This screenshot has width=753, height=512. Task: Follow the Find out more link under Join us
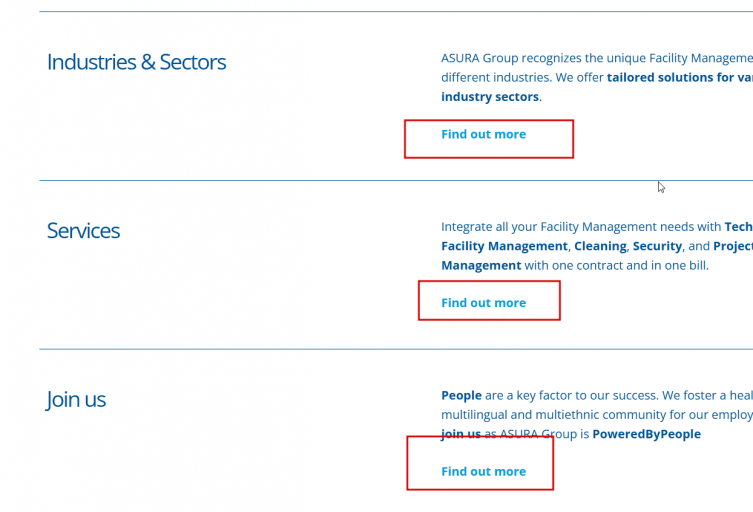click(x=483, y=472)
